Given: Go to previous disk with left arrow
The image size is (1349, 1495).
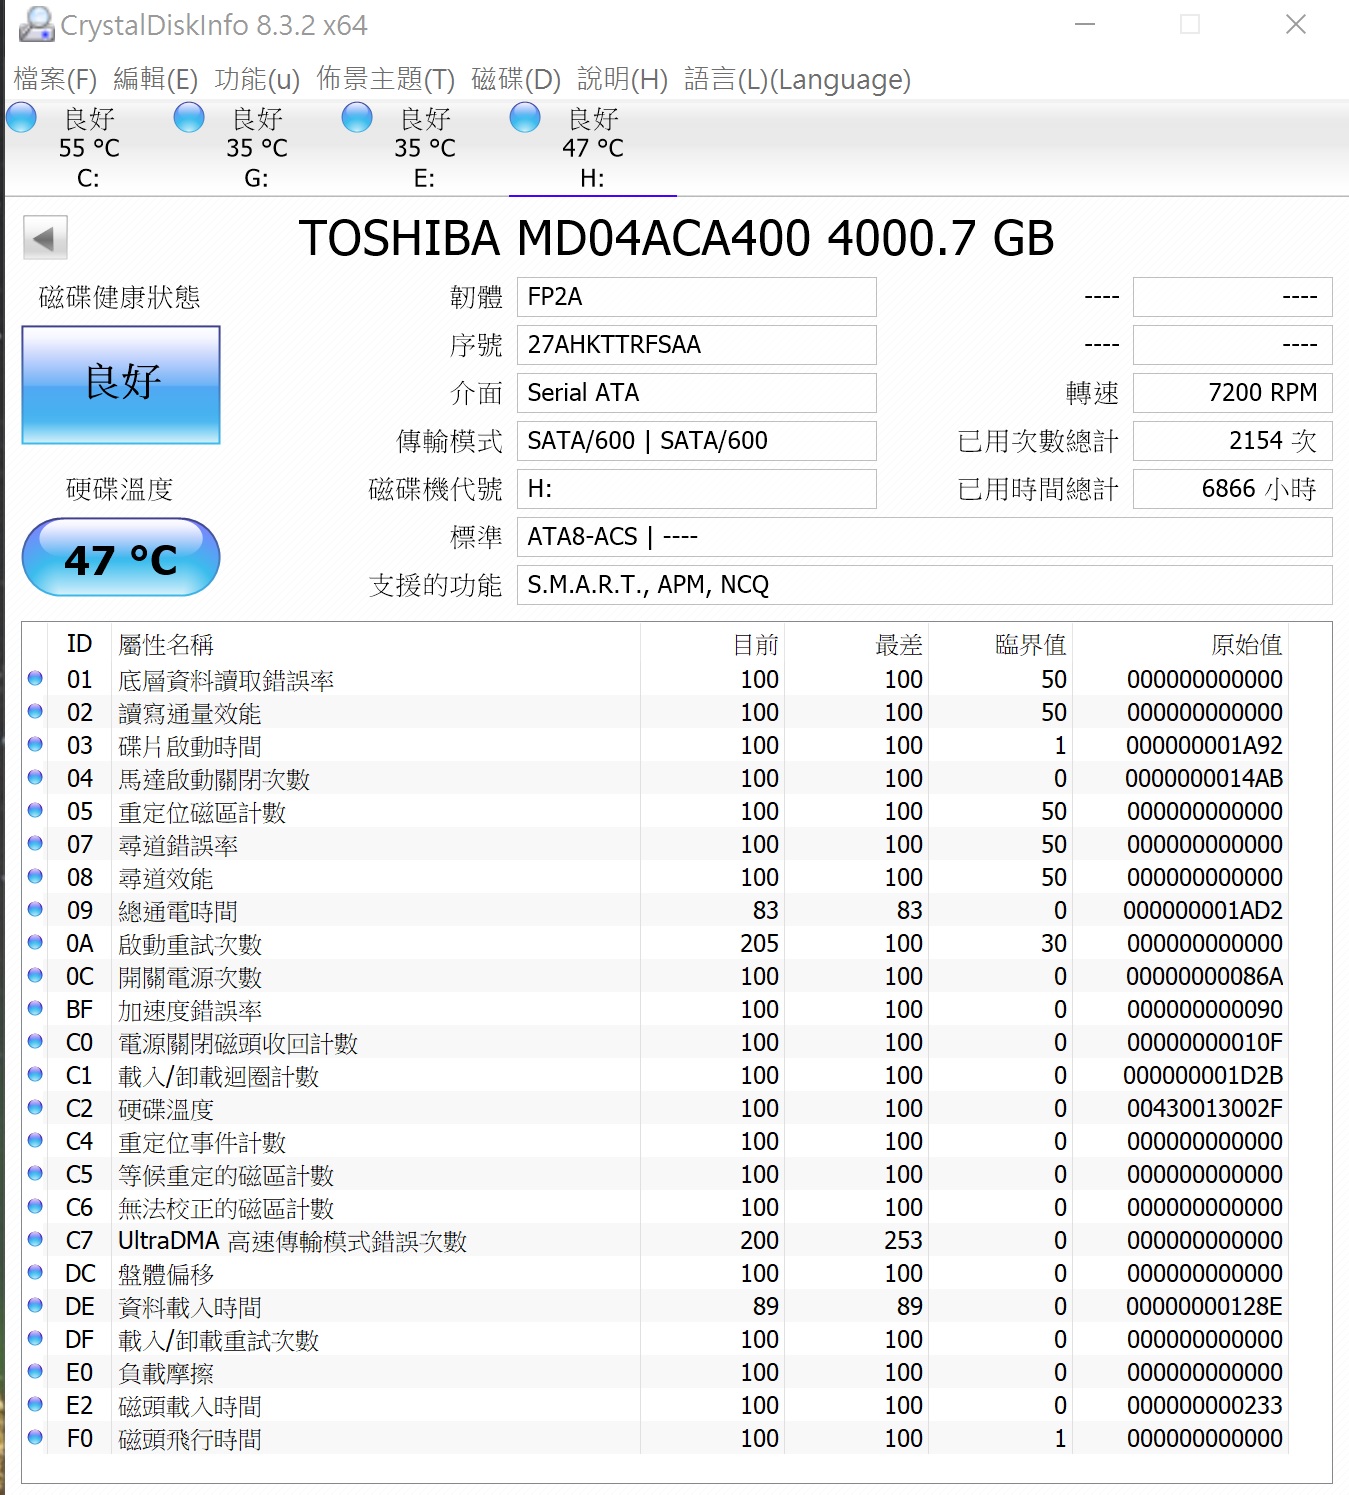Looking at the screenshot, I should coord(45,238).
